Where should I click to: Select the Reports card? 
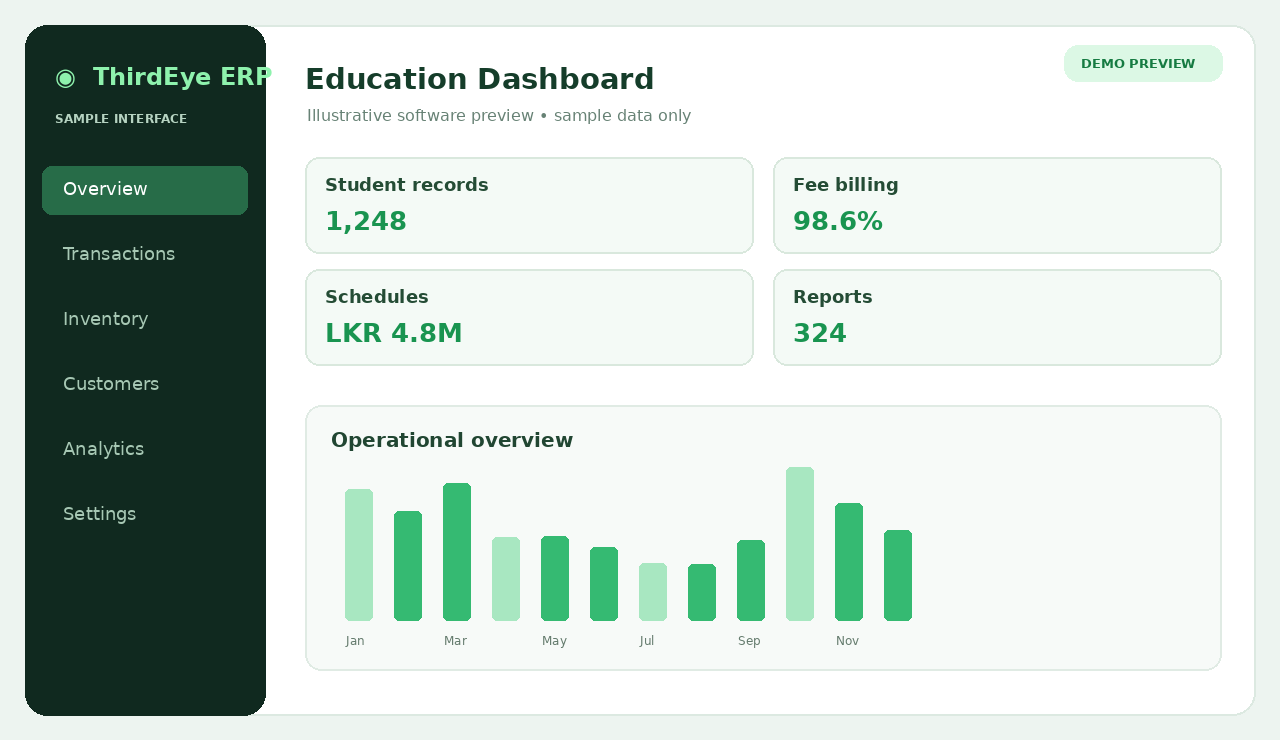pyautogui.click(x=997, y=318)
